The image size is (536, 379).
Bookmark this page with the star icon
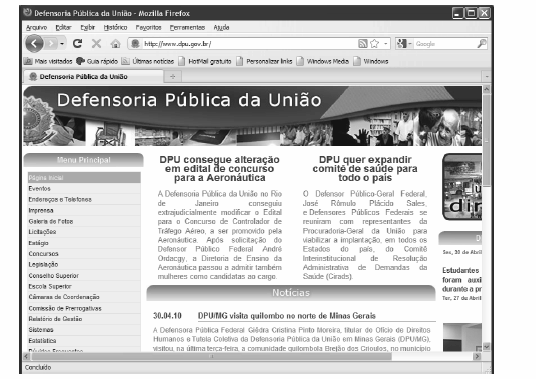pyautogui.click(x=375, y=44)
